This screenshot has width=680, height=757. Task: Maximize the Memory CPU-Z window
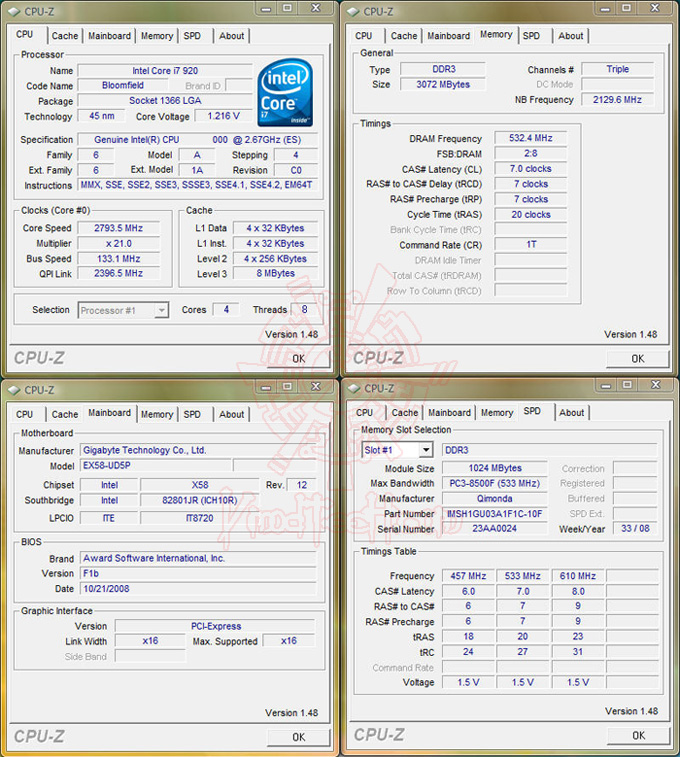pyautogui.click(x=626, y=8)
